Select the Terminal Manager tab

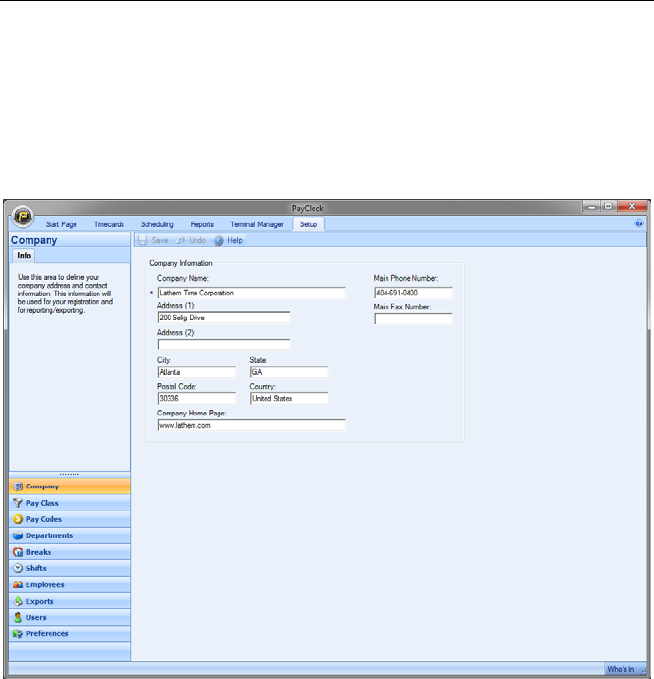[x=257, y=224]
